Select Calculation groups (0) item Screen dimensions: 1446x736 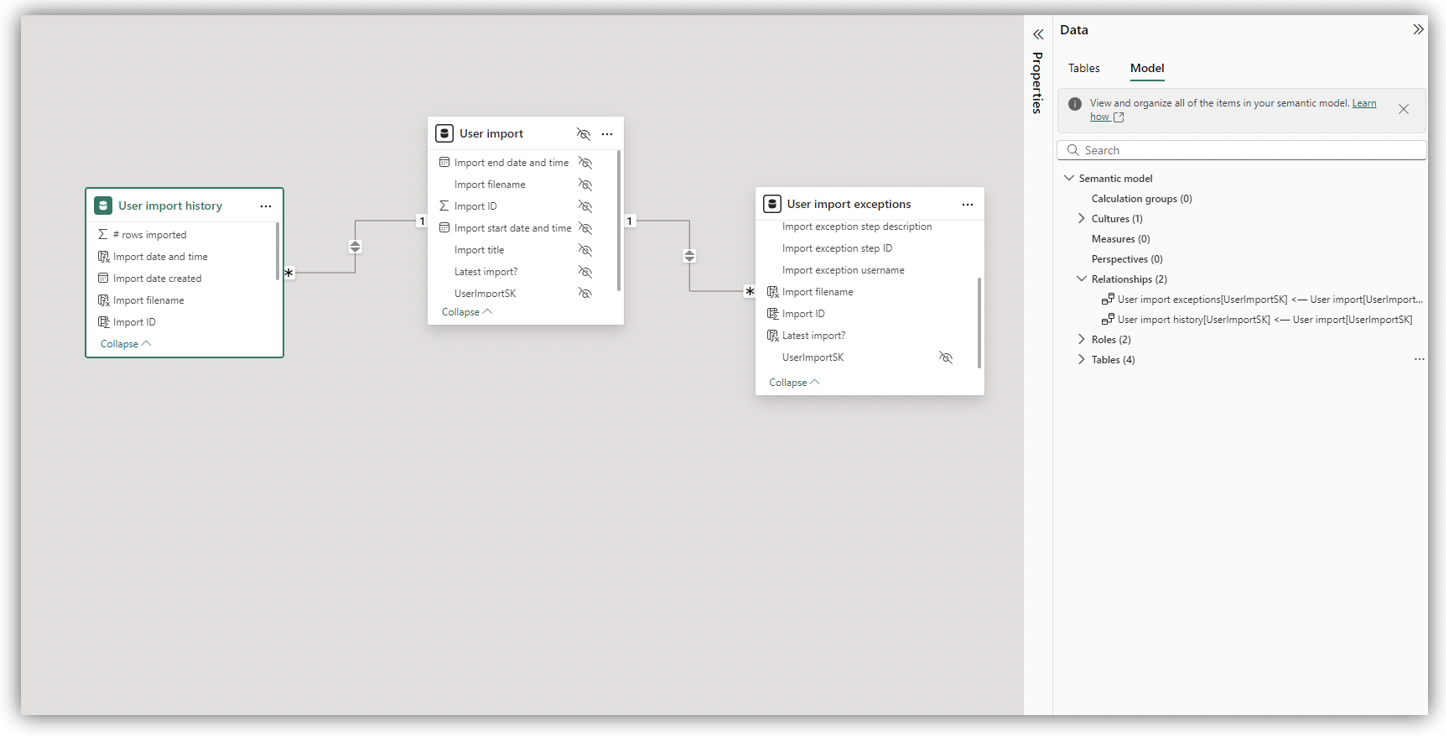(x=1142, y=198)
